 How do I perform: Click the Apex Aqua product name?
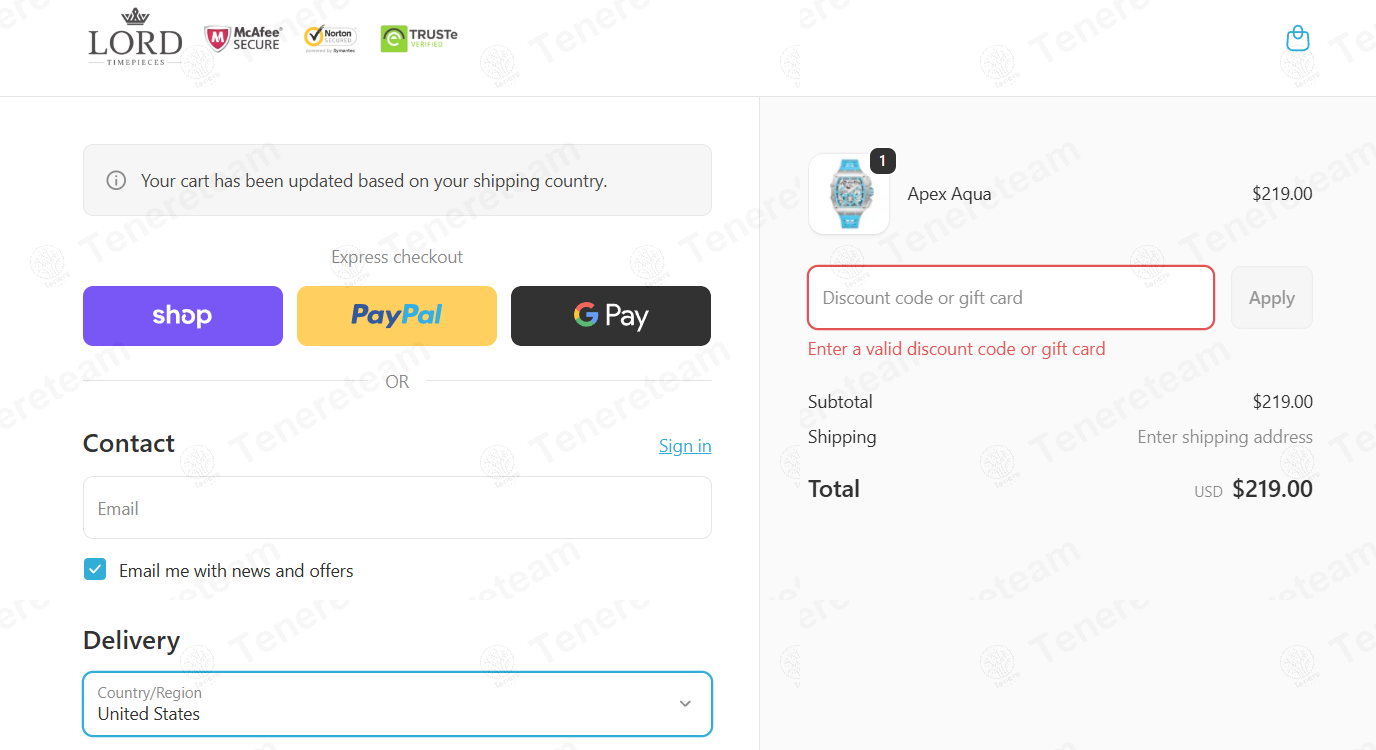point(949,194)
